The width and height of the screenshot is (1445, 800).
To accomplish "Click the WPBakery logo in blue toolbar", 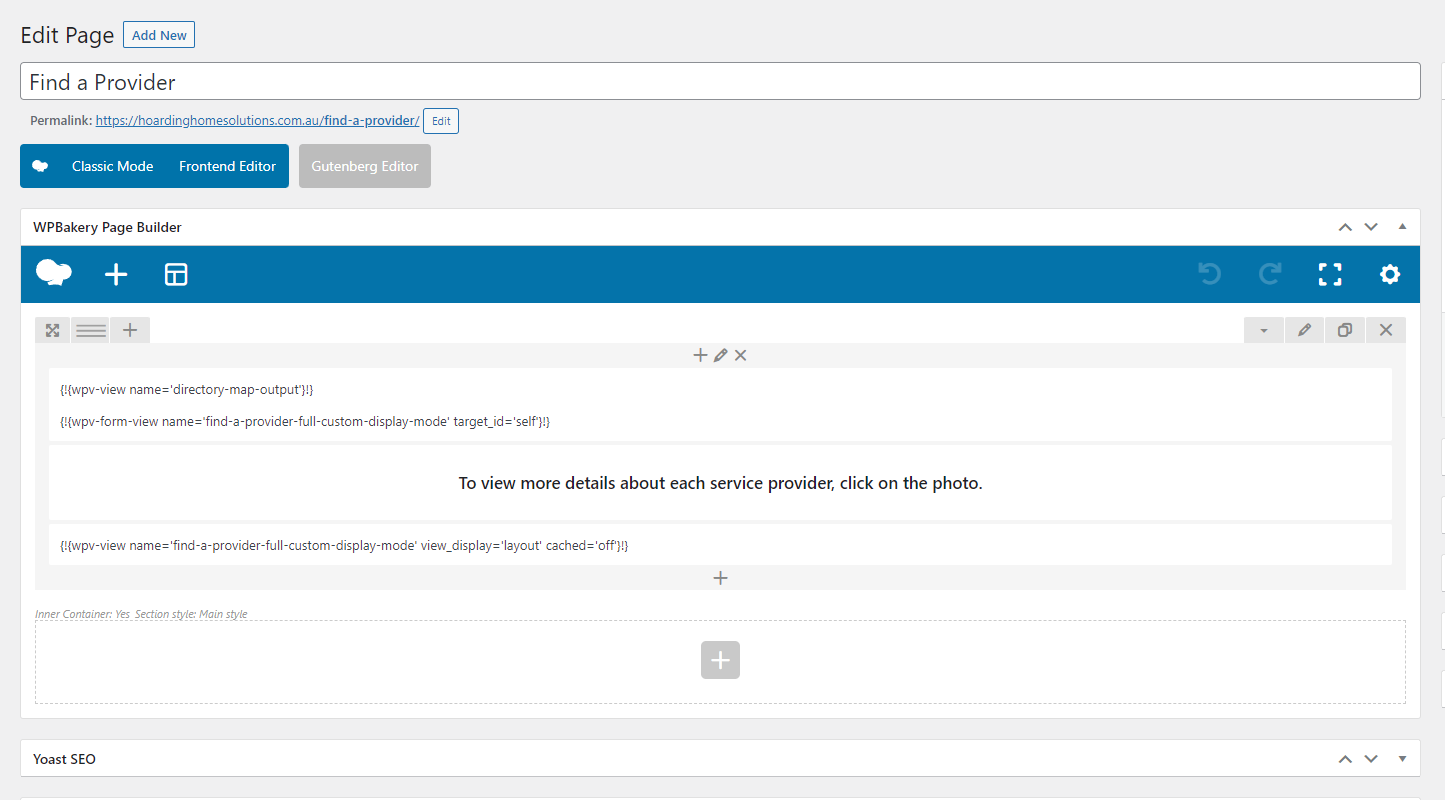I will 54,273.
